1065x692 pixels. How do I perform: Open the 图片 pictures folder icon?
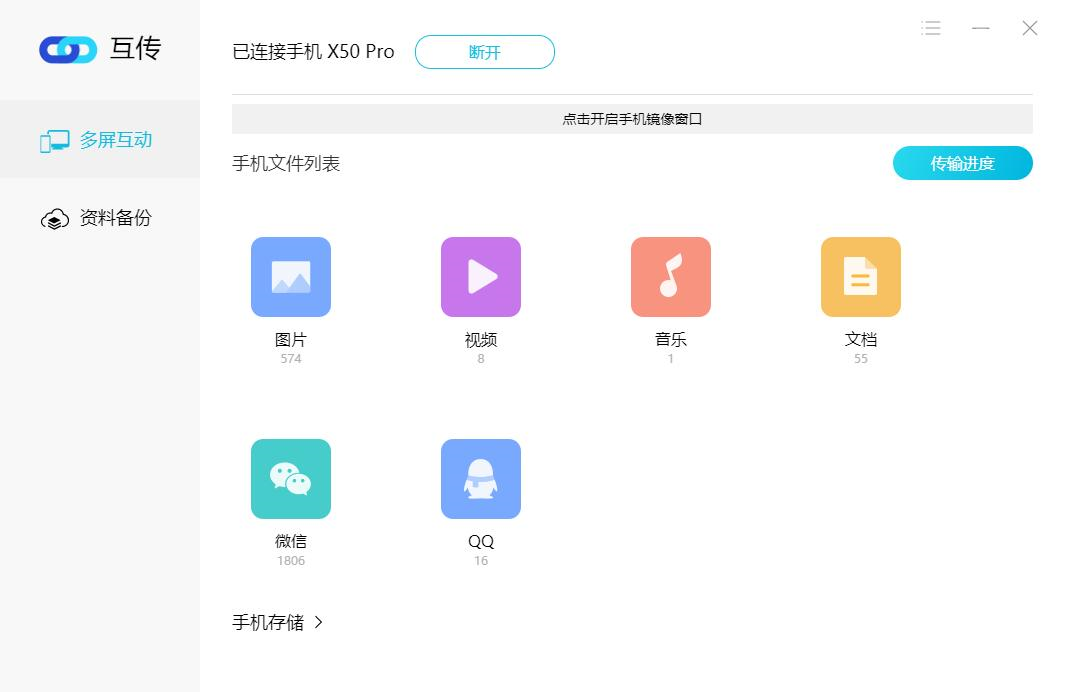click(x=291, y=276)
